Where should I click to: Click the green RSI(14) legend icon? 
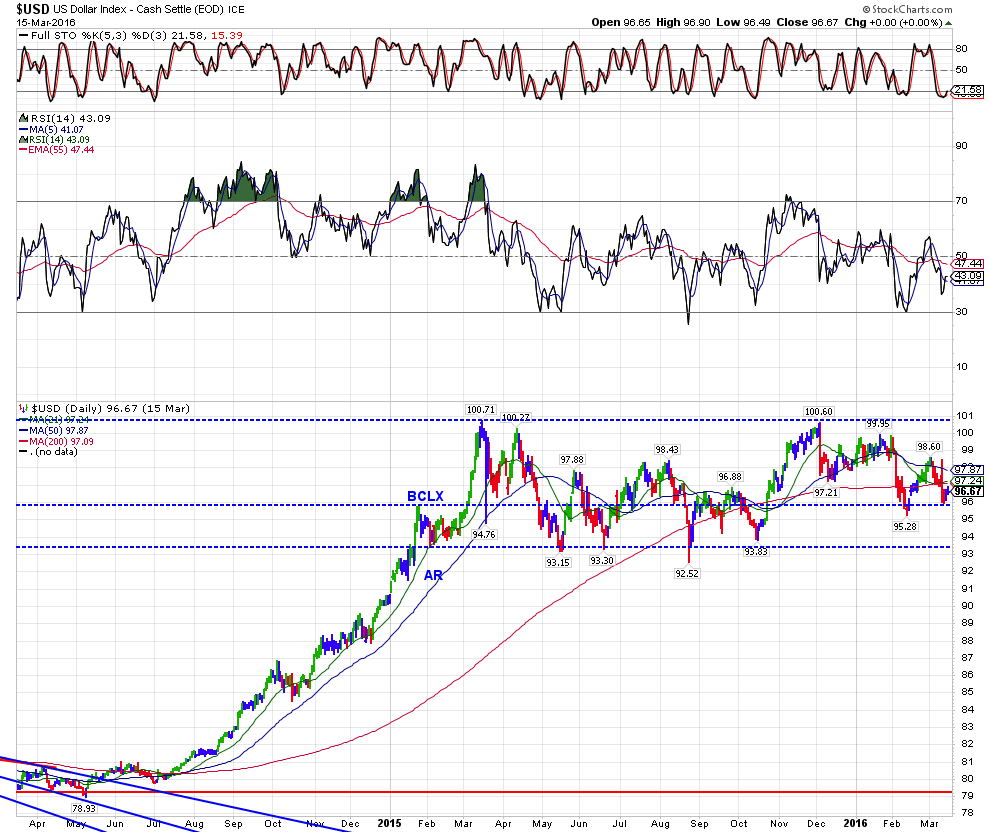(22, 138)
